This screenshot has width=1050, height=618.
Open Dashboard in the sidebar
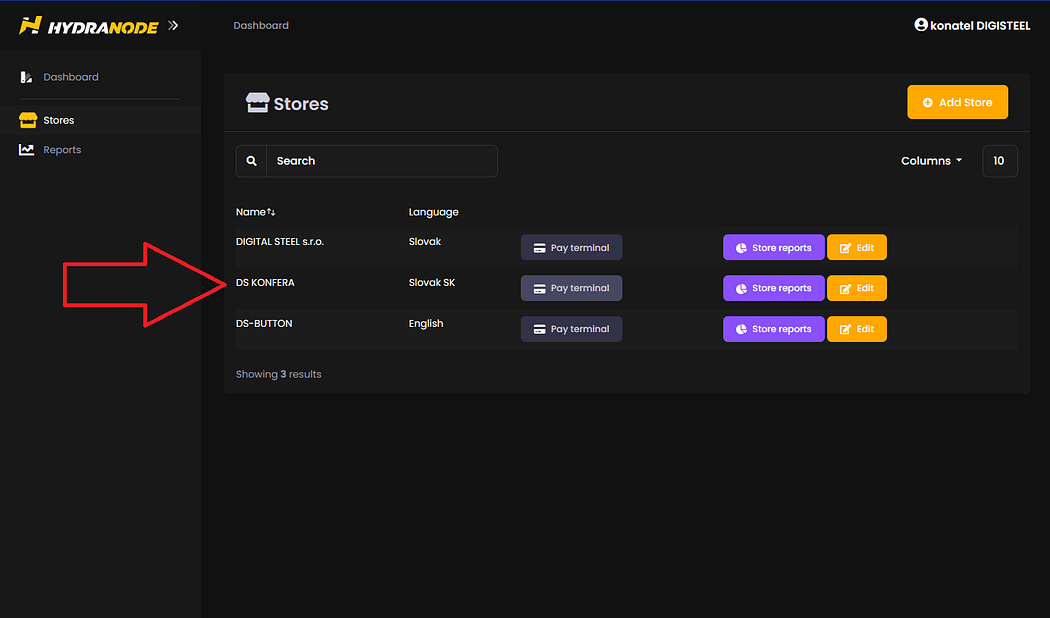pyautogui.click(x=71, y=77)
